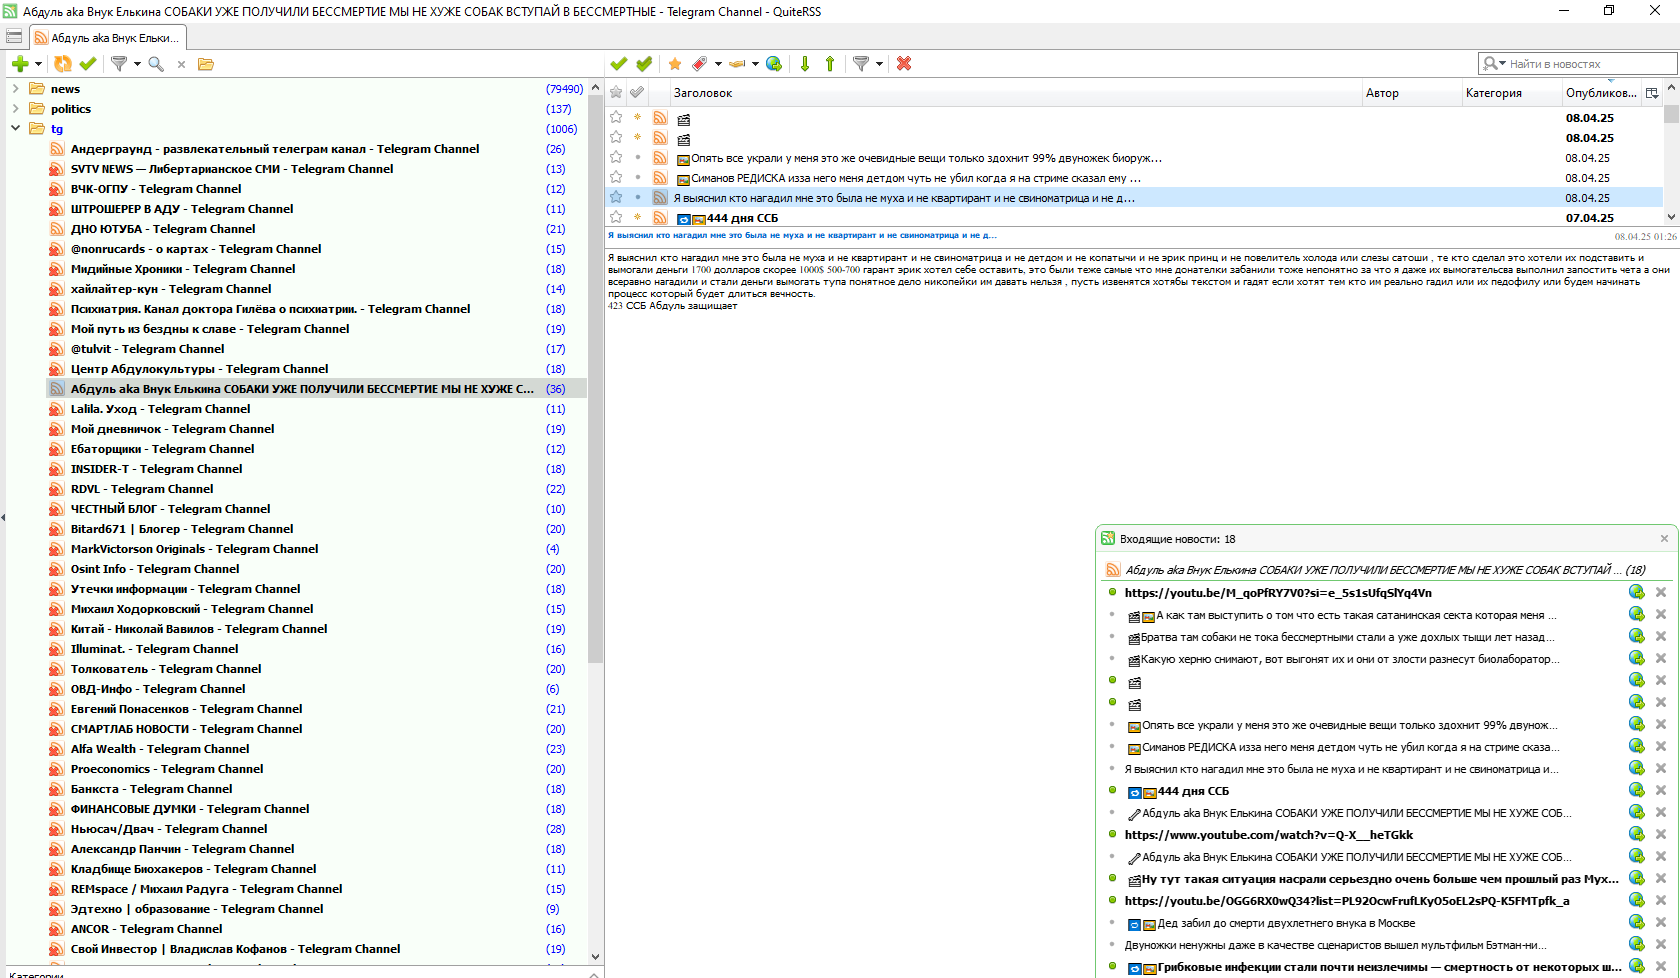The height and width of the screenshot is (978, 1680).
Task: Clear the feed search with the small x
Action: (x=181, y=64)
